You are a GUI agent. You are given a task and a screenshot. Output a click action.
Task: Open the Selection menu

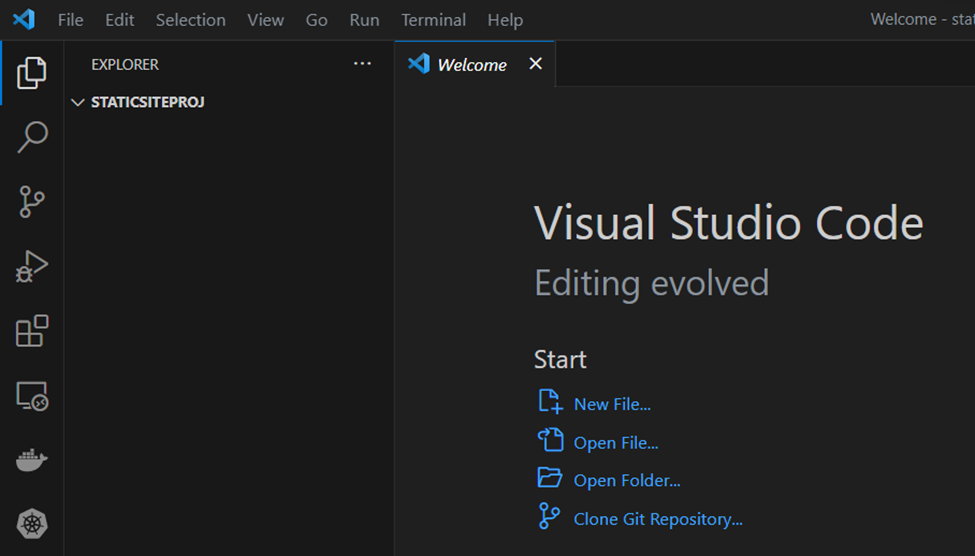click(190, 20)
